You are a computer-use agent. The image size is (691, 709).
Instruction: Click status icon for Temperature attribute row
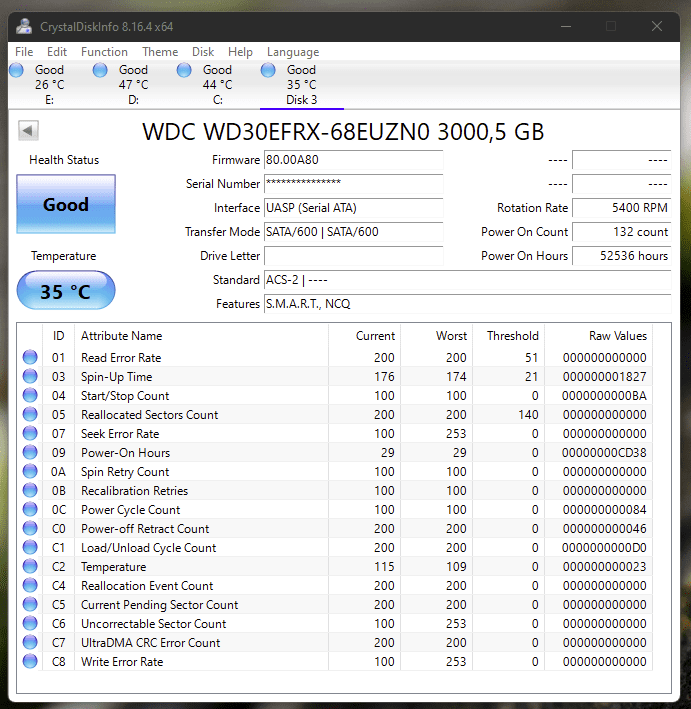click(x=30, y=566)
